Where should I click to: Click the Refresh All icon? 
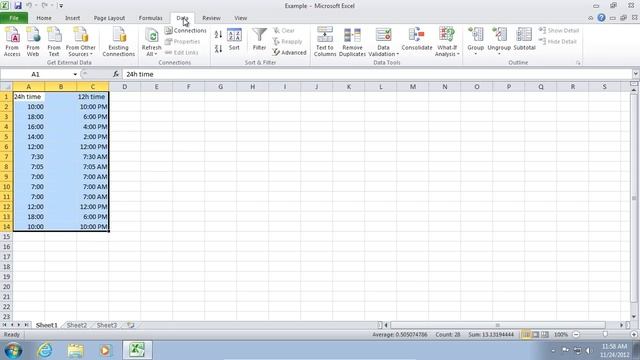[151, 41]
